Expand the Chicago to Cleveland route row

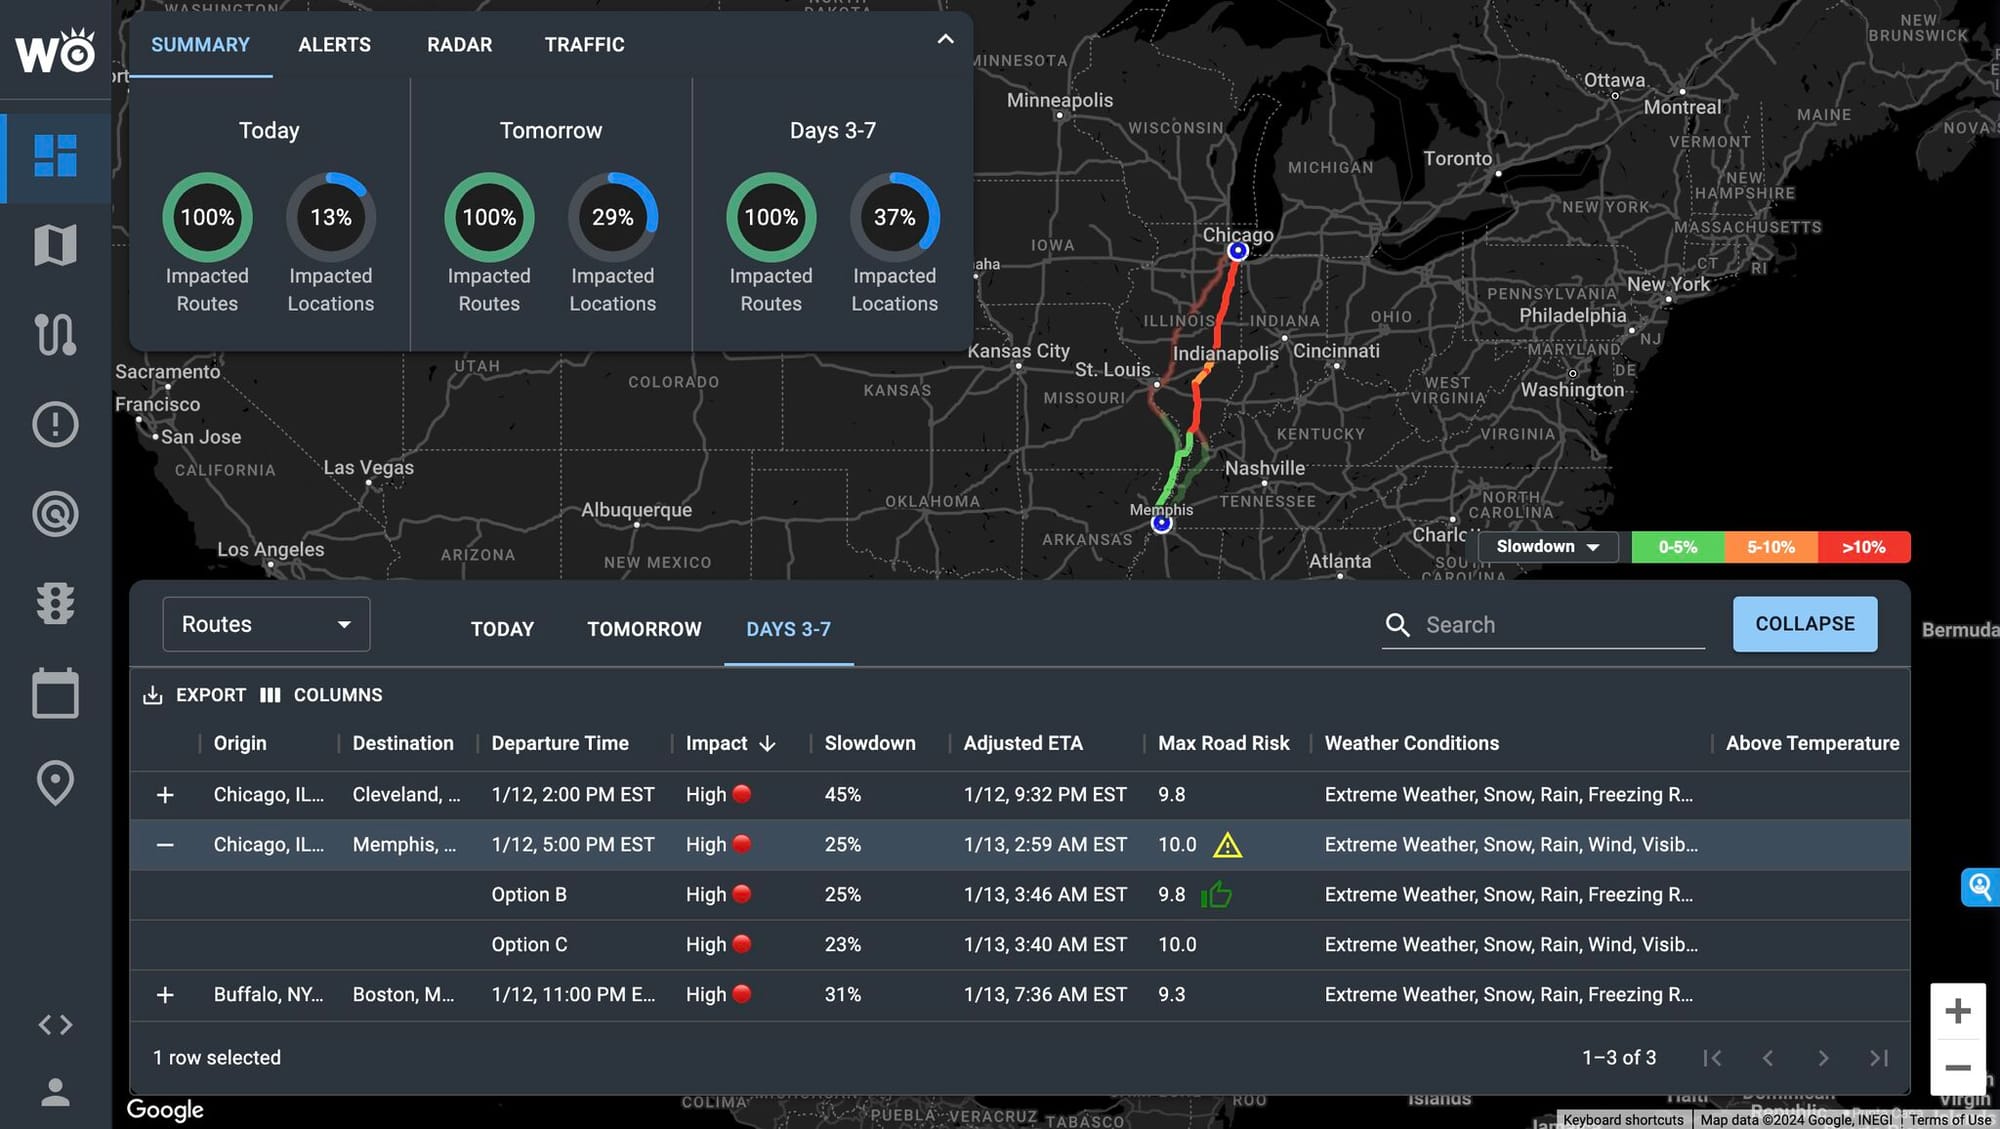[x=165, y=795]
